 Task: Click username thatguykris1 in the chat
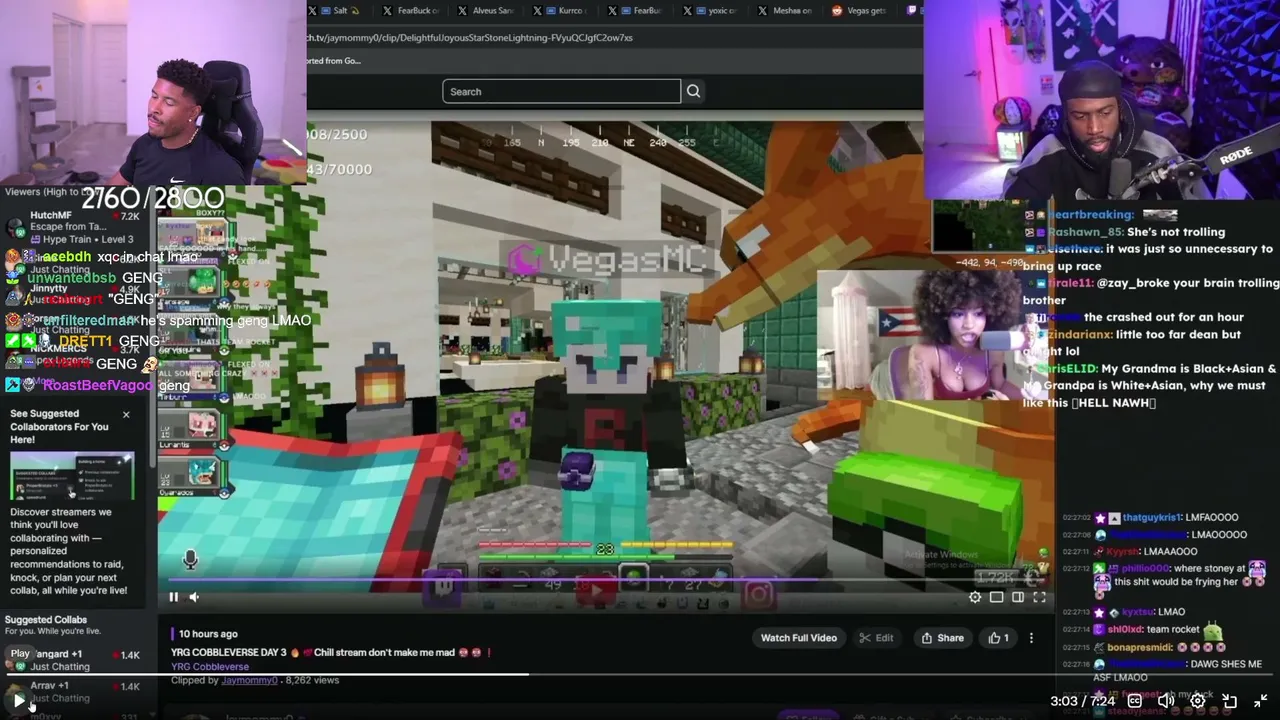[x=1151, y=518]
